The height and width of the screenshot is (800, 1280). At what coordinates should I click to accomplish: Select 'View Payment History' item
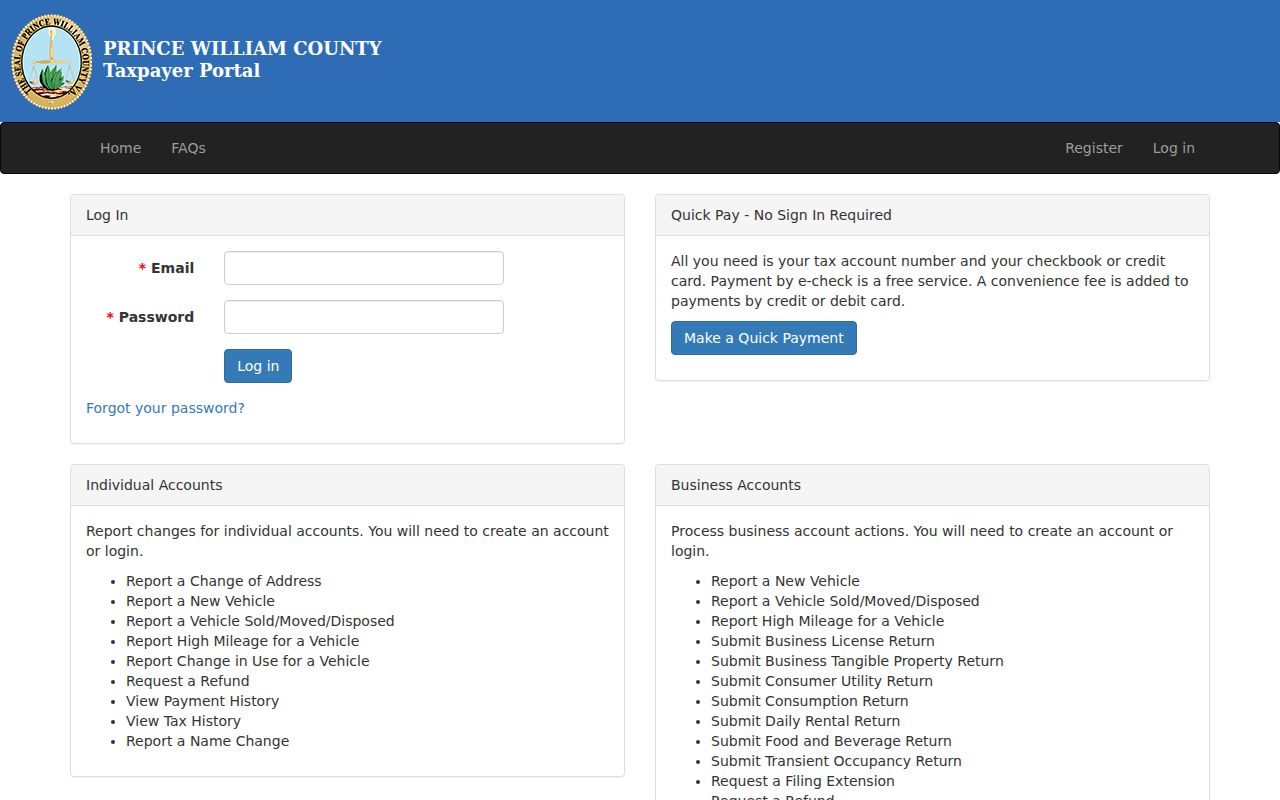202,701
